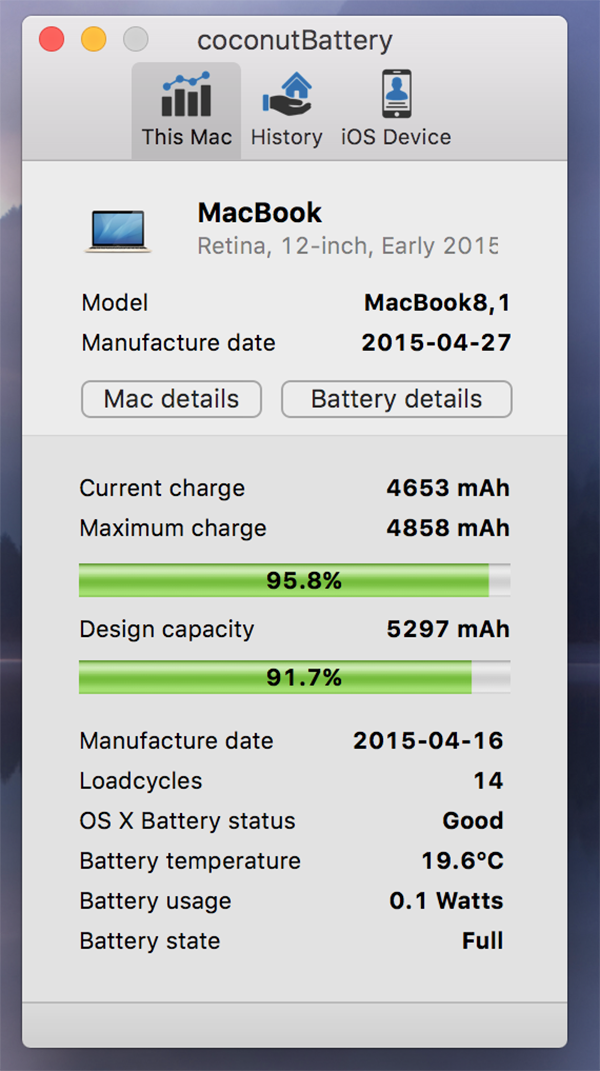600x1071 pixels.
Task: Select the 5297 mAh design capacity value
Action: point(448,629)
